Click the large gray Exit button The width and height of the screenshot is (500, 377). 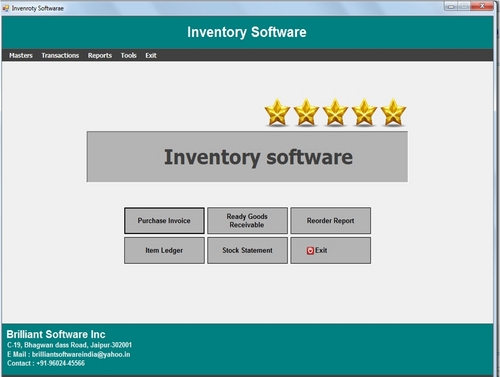pyautogui.click(x=330, y=250)
